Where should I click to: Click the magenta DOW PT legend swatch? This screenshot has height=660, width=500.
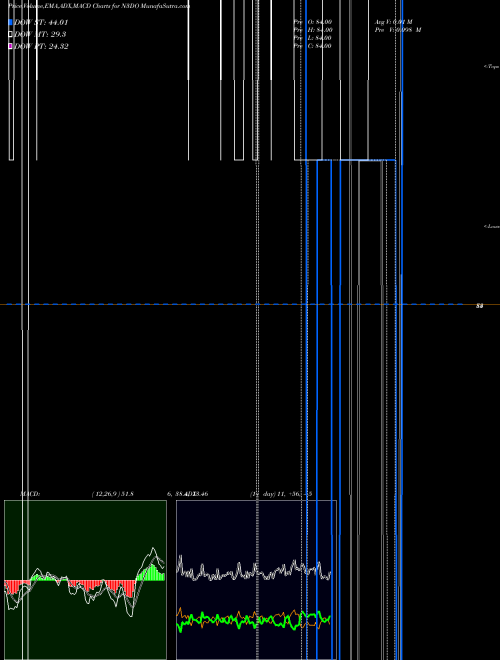pyautogui.click(x=11, y=46)
